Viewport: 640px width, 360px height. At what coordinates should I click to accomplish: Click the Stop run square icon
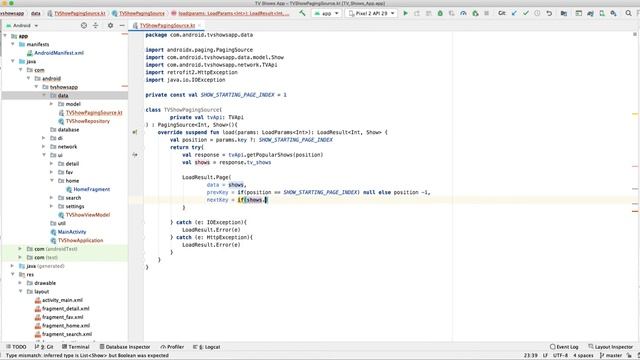487,13
